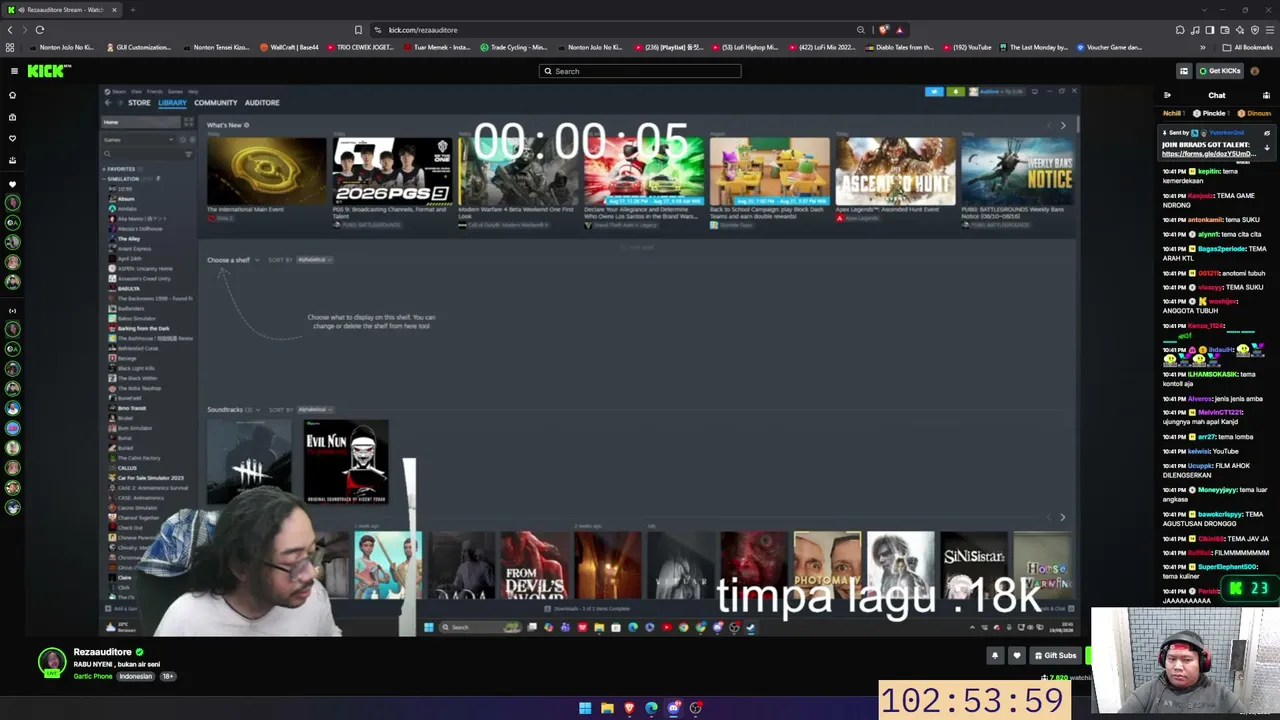
Task: Open the WallCraft | Base44 bookmark
Action: click(x=289, y=47)
